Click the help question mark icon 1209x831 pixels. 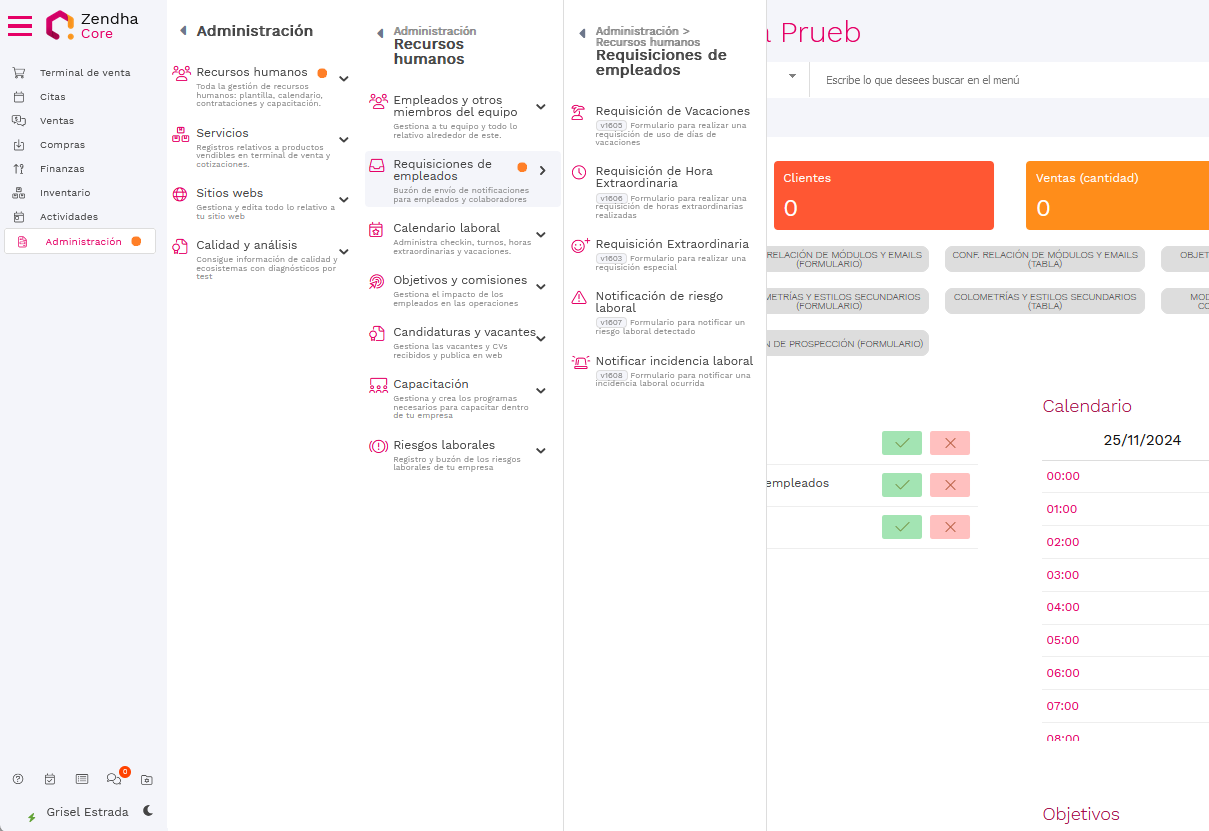(x=18, y=779)
